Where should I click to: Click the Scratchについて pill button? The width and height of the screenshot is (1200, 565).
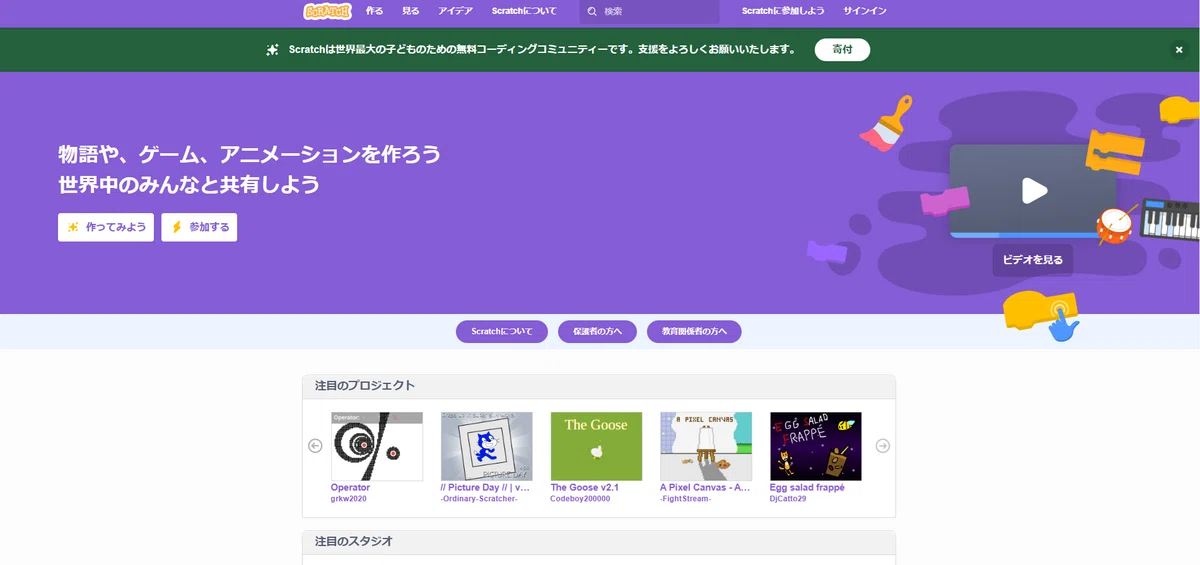point(502,331)
